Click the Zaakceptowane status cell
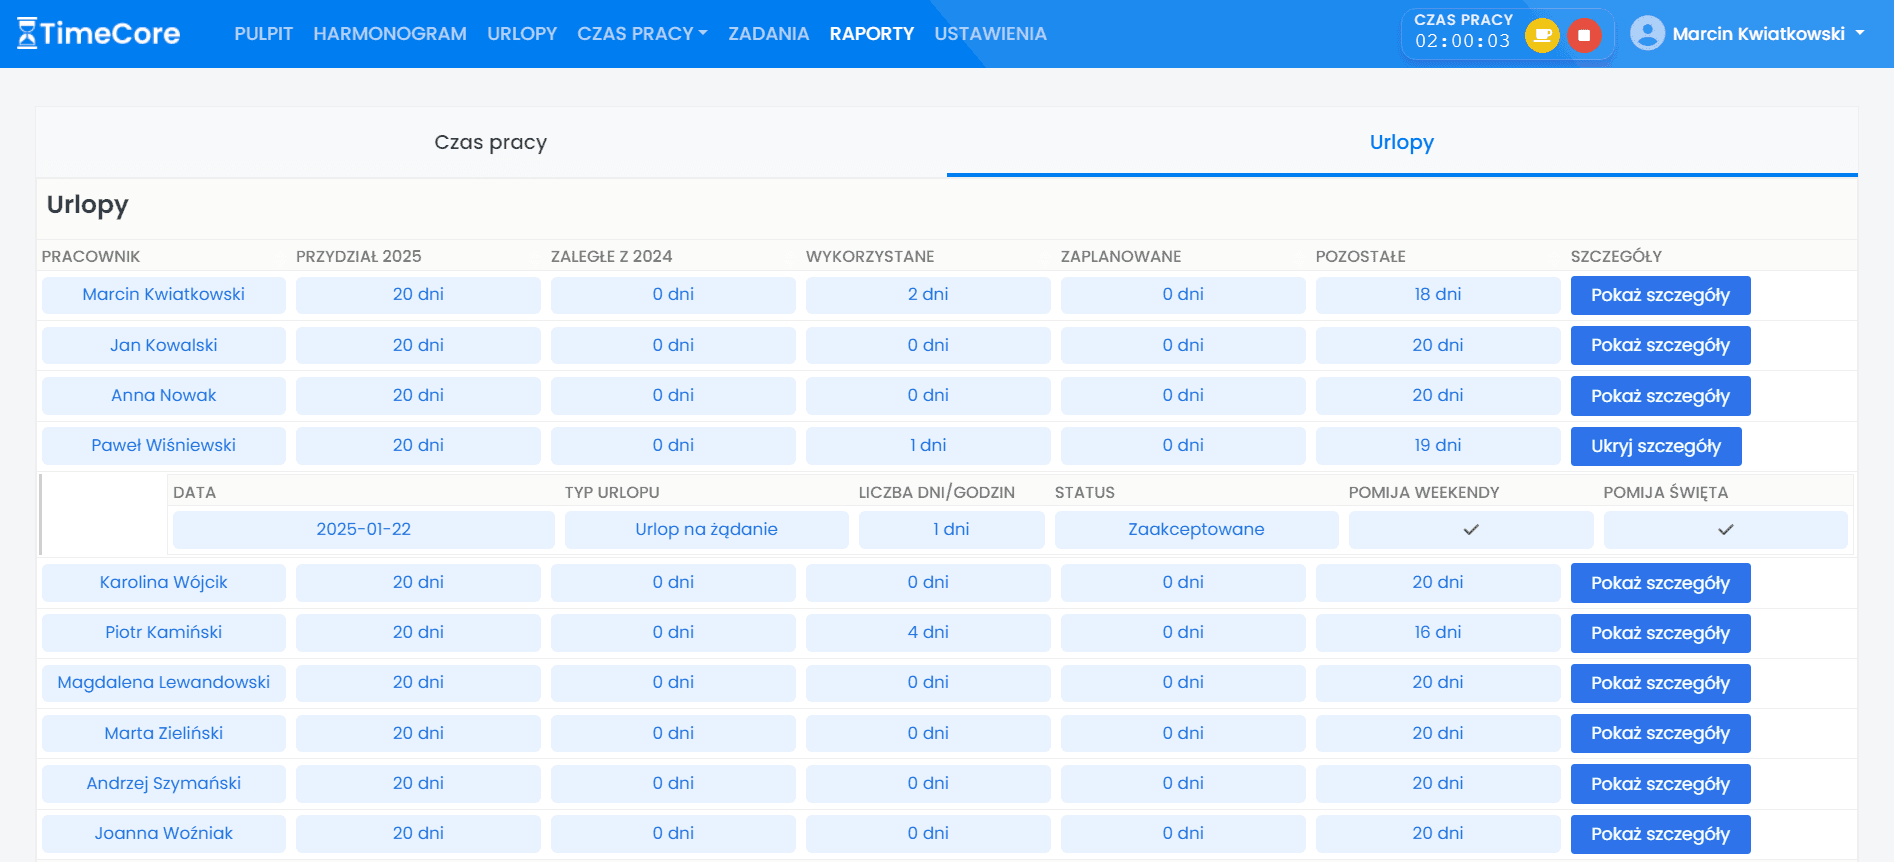Image resolution: width=1894 pixels, height=862 pixels. 1197,529
